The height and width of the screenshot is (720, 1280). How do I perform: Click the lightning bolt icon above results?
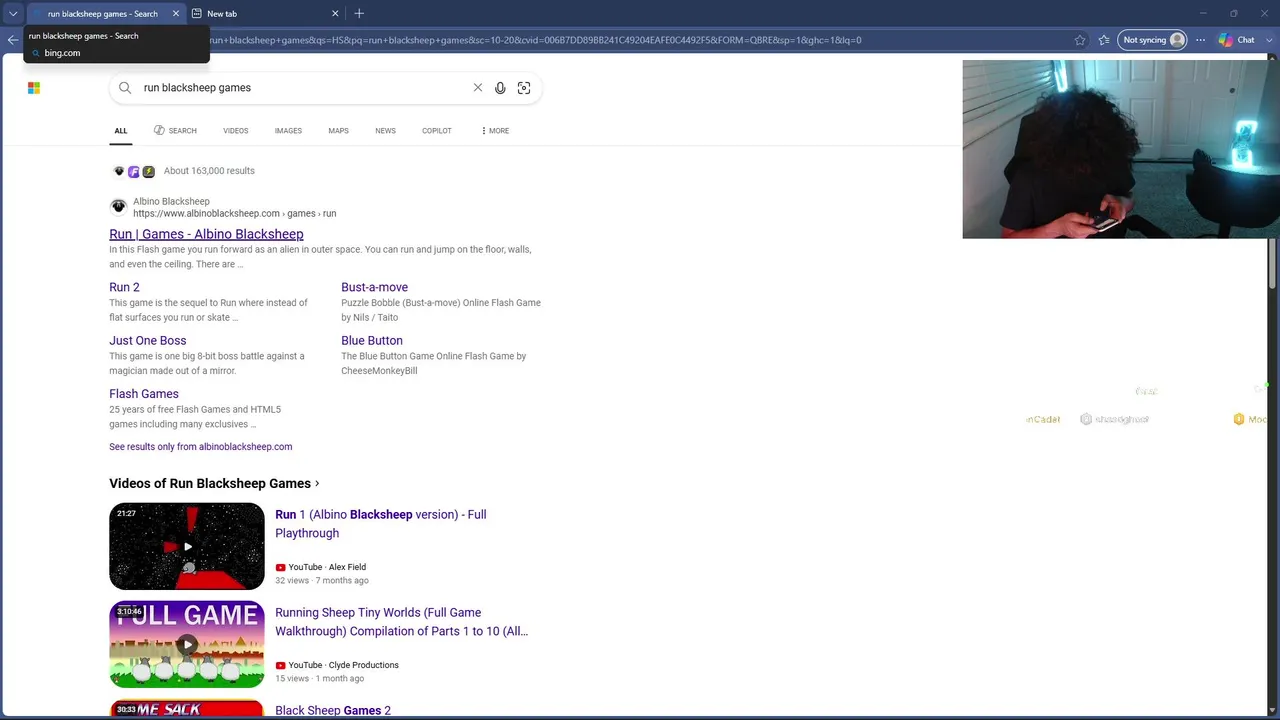149,172
